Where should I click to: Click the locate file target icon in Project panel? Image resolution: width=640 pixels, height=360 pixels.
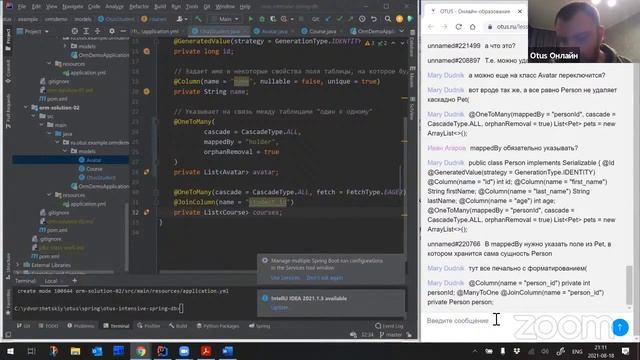pos(75,31)
